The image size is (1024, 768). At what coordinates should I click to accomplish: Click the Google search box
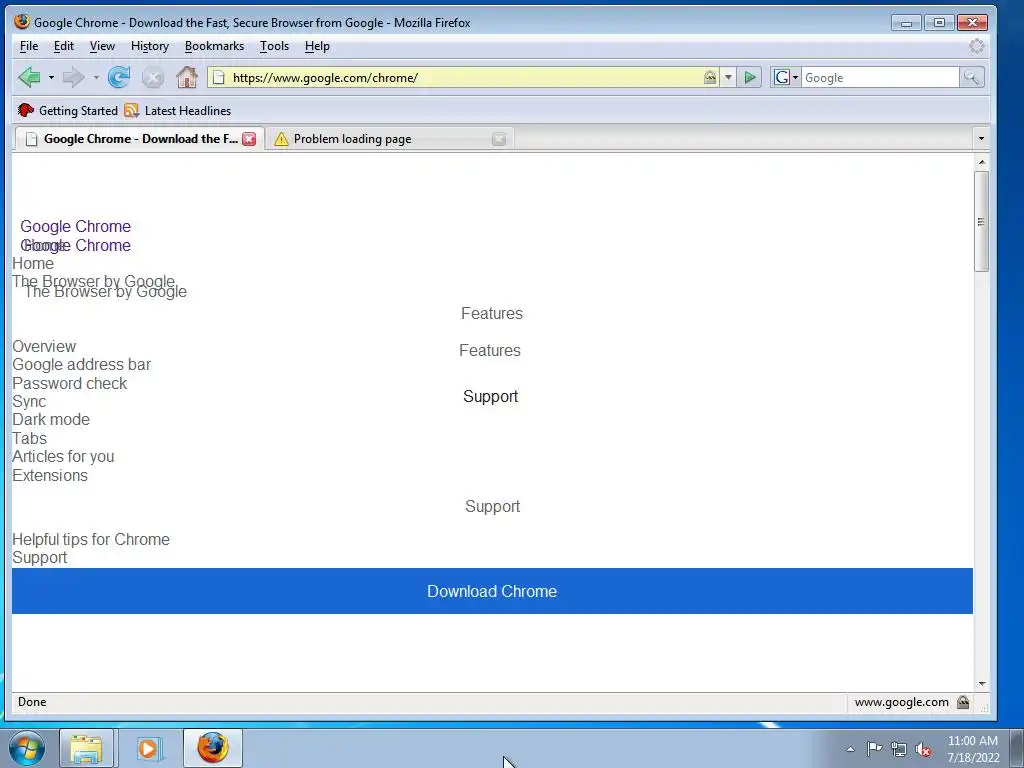[x=880, y=78]
